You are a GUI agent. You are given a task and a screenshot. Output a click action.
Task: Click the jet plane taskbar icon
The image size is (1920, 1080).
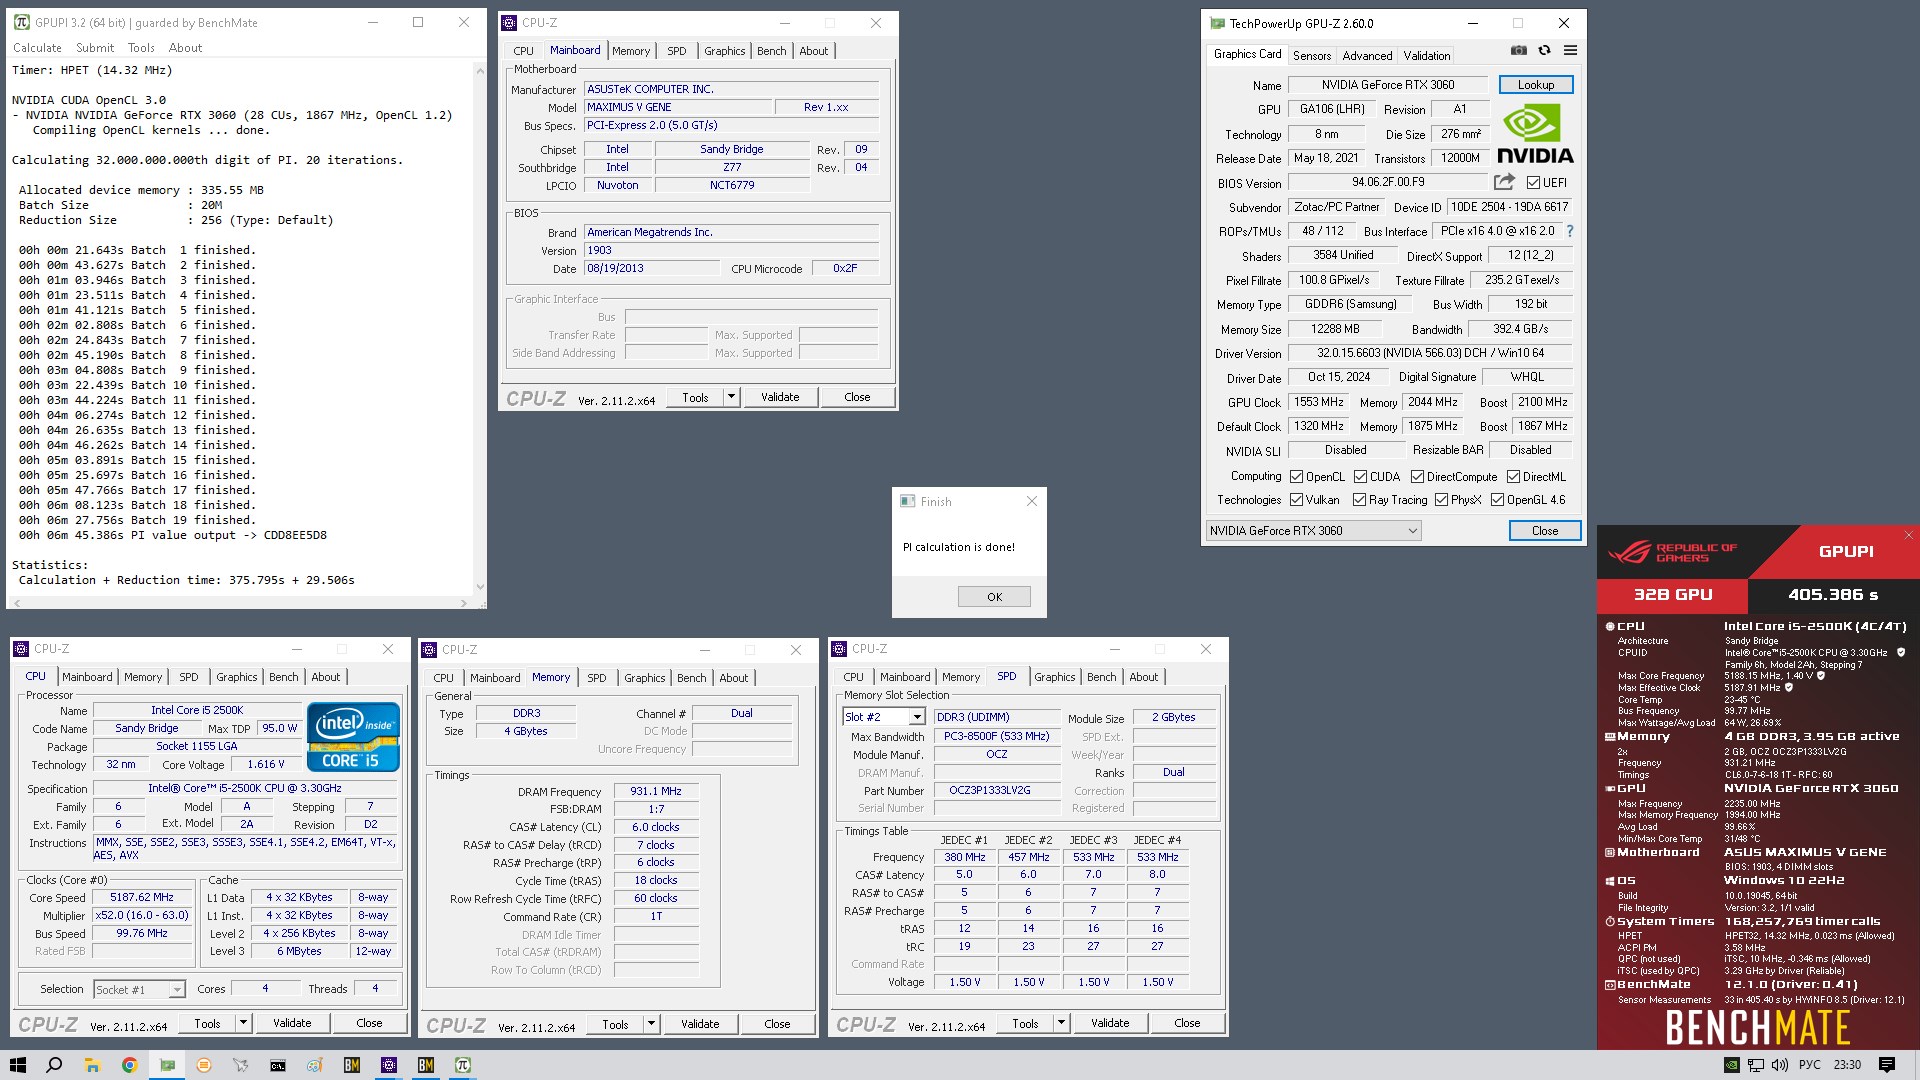[240, 1065]
